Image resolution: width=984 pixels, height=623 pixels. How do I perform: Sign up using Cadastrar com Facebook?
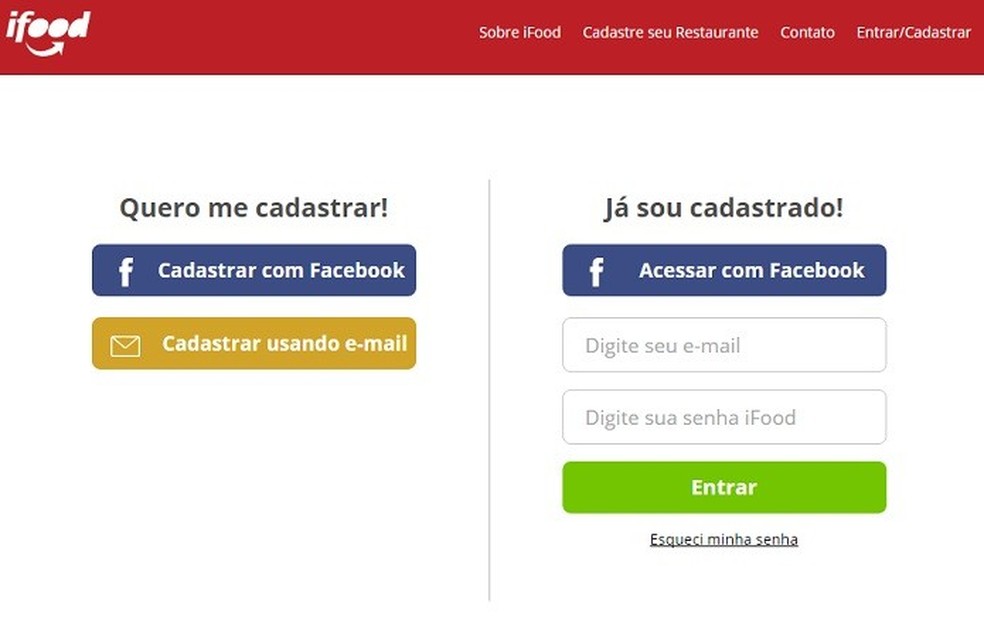[x=253, y=270]
